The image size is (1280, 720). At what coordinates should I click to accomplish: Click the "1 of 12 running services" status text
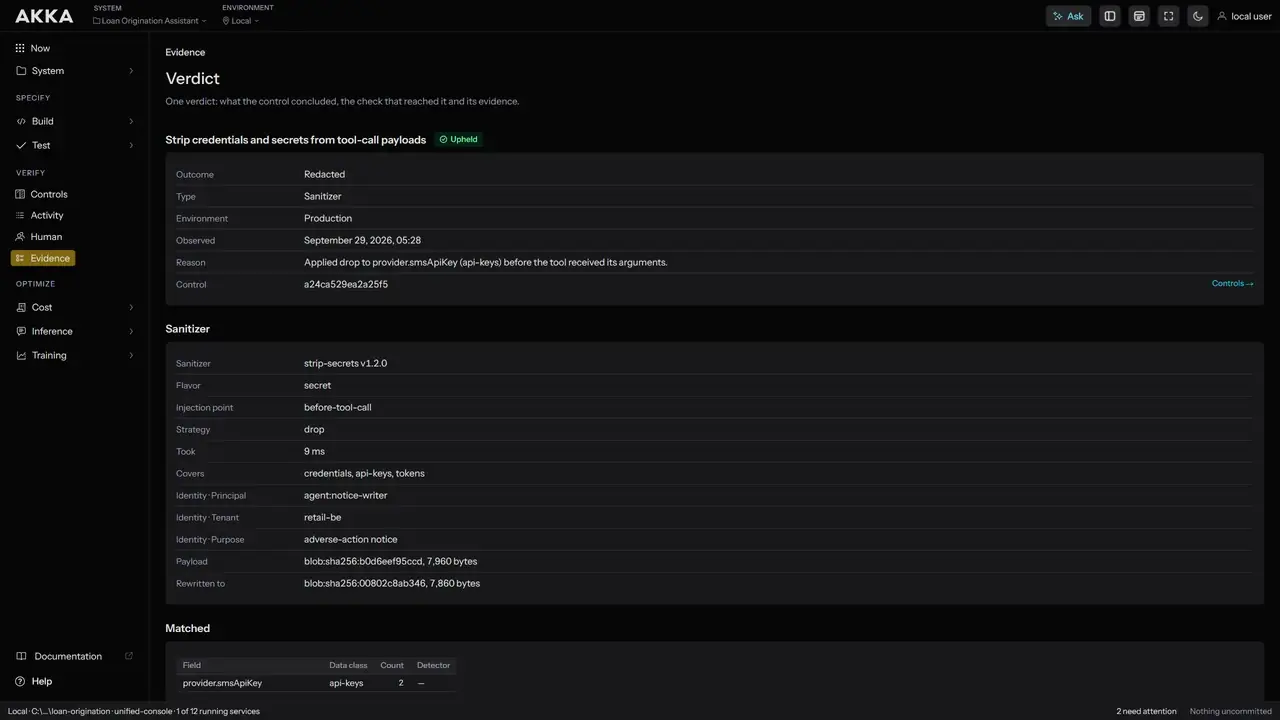(x=218, y=712)
